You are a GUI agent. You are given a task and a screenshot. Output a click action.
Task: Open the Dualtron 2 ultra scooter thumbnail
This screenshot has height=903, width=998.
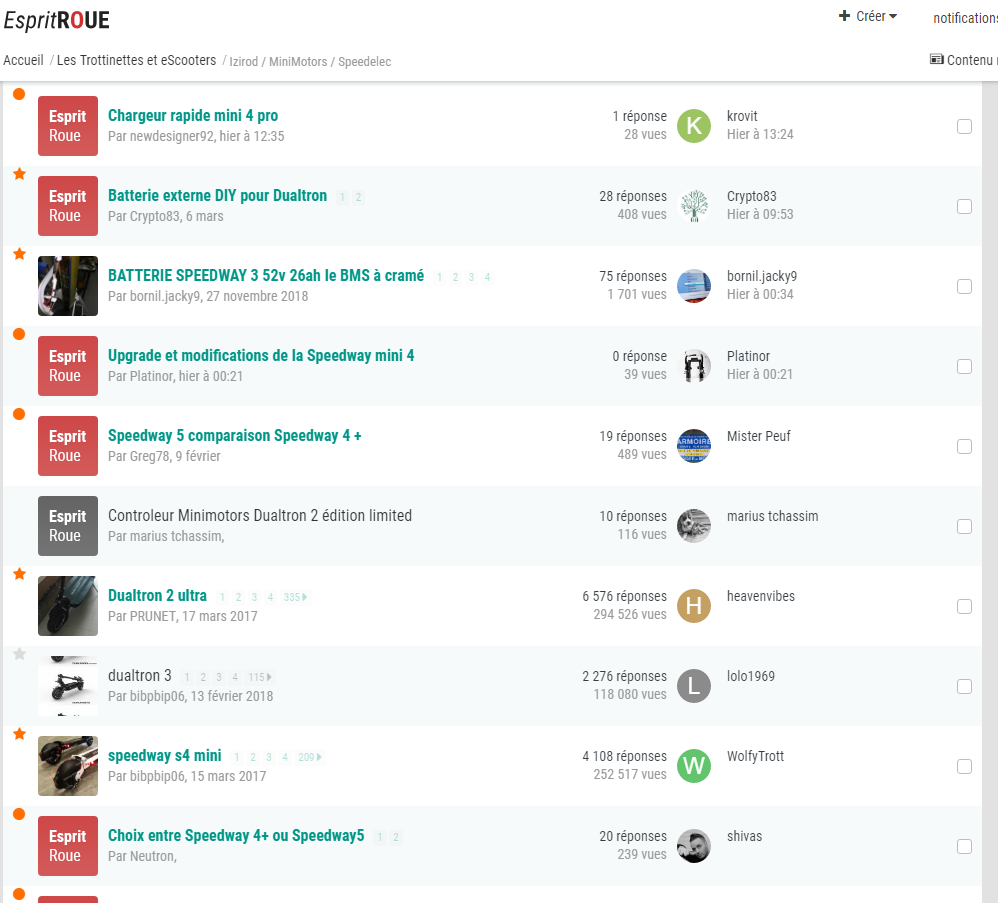[68, 606]
